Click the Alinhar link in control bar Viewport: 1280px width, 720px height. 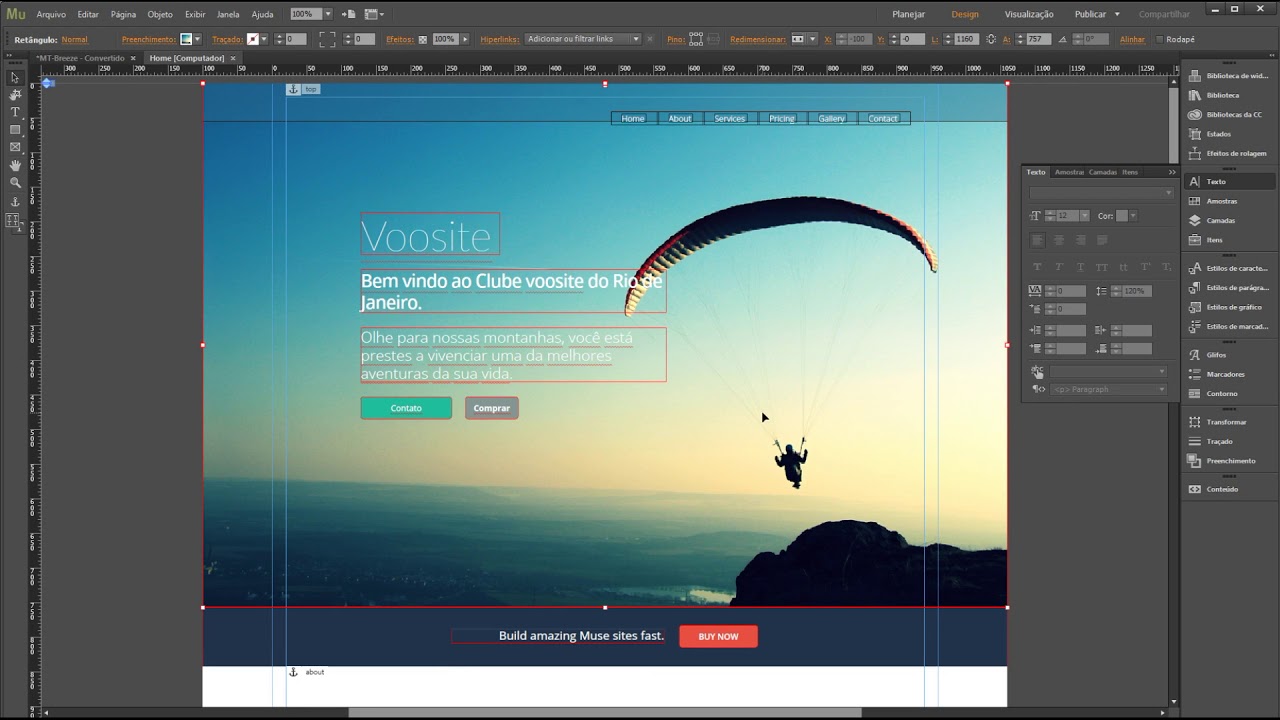pos(1132,39)
